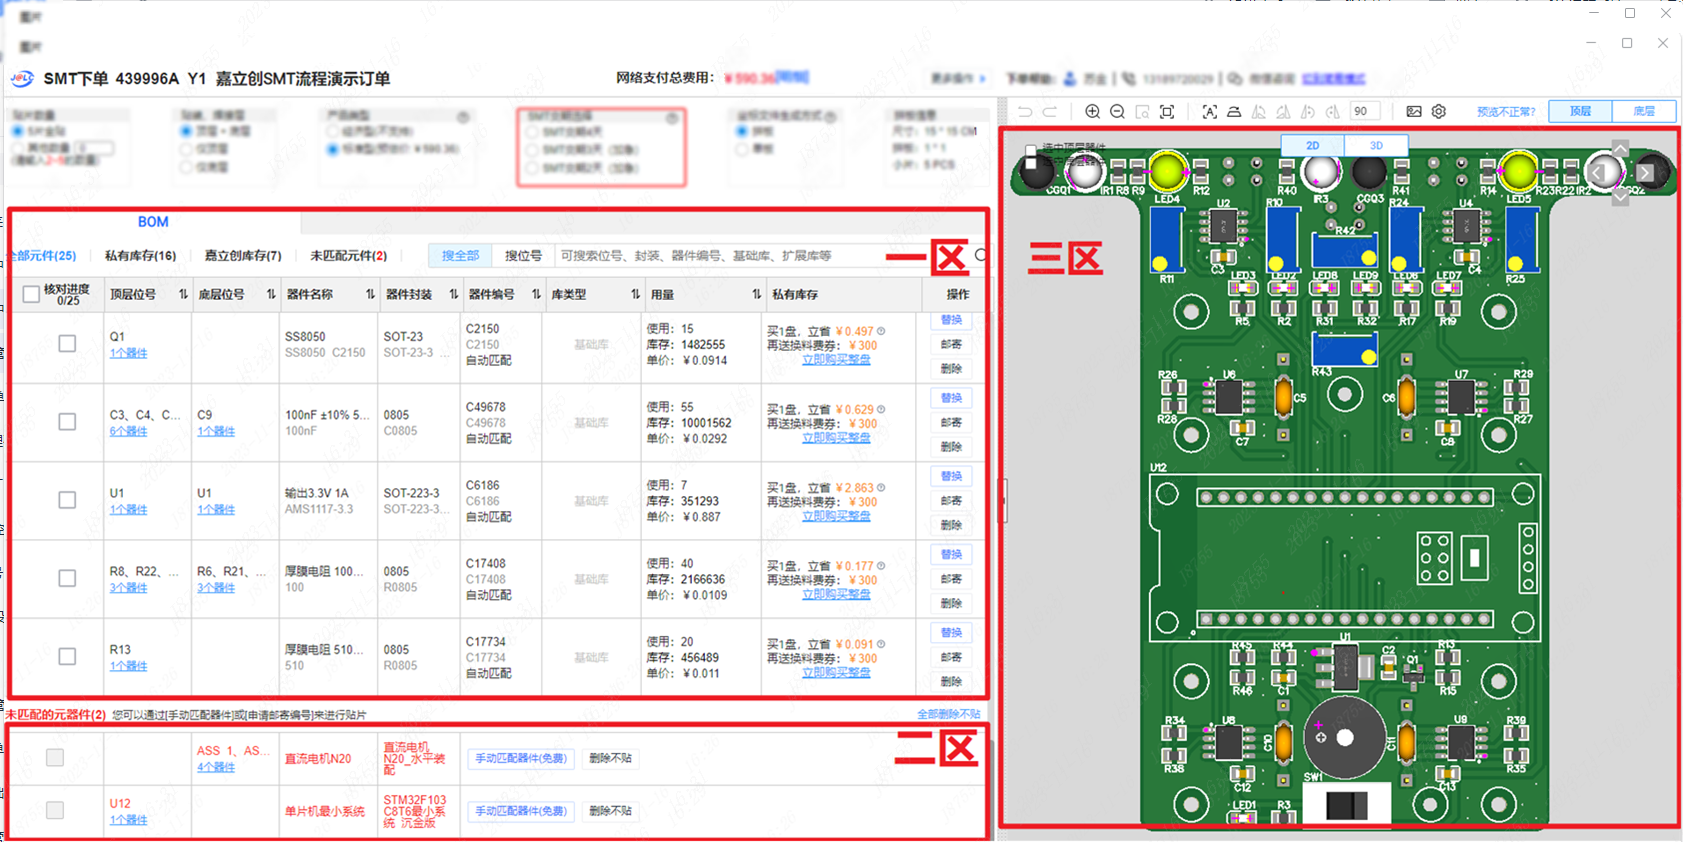Click 立即购买整盘 link in Q1 row
Screen dimensions: 1683x842
pos(836,360)
